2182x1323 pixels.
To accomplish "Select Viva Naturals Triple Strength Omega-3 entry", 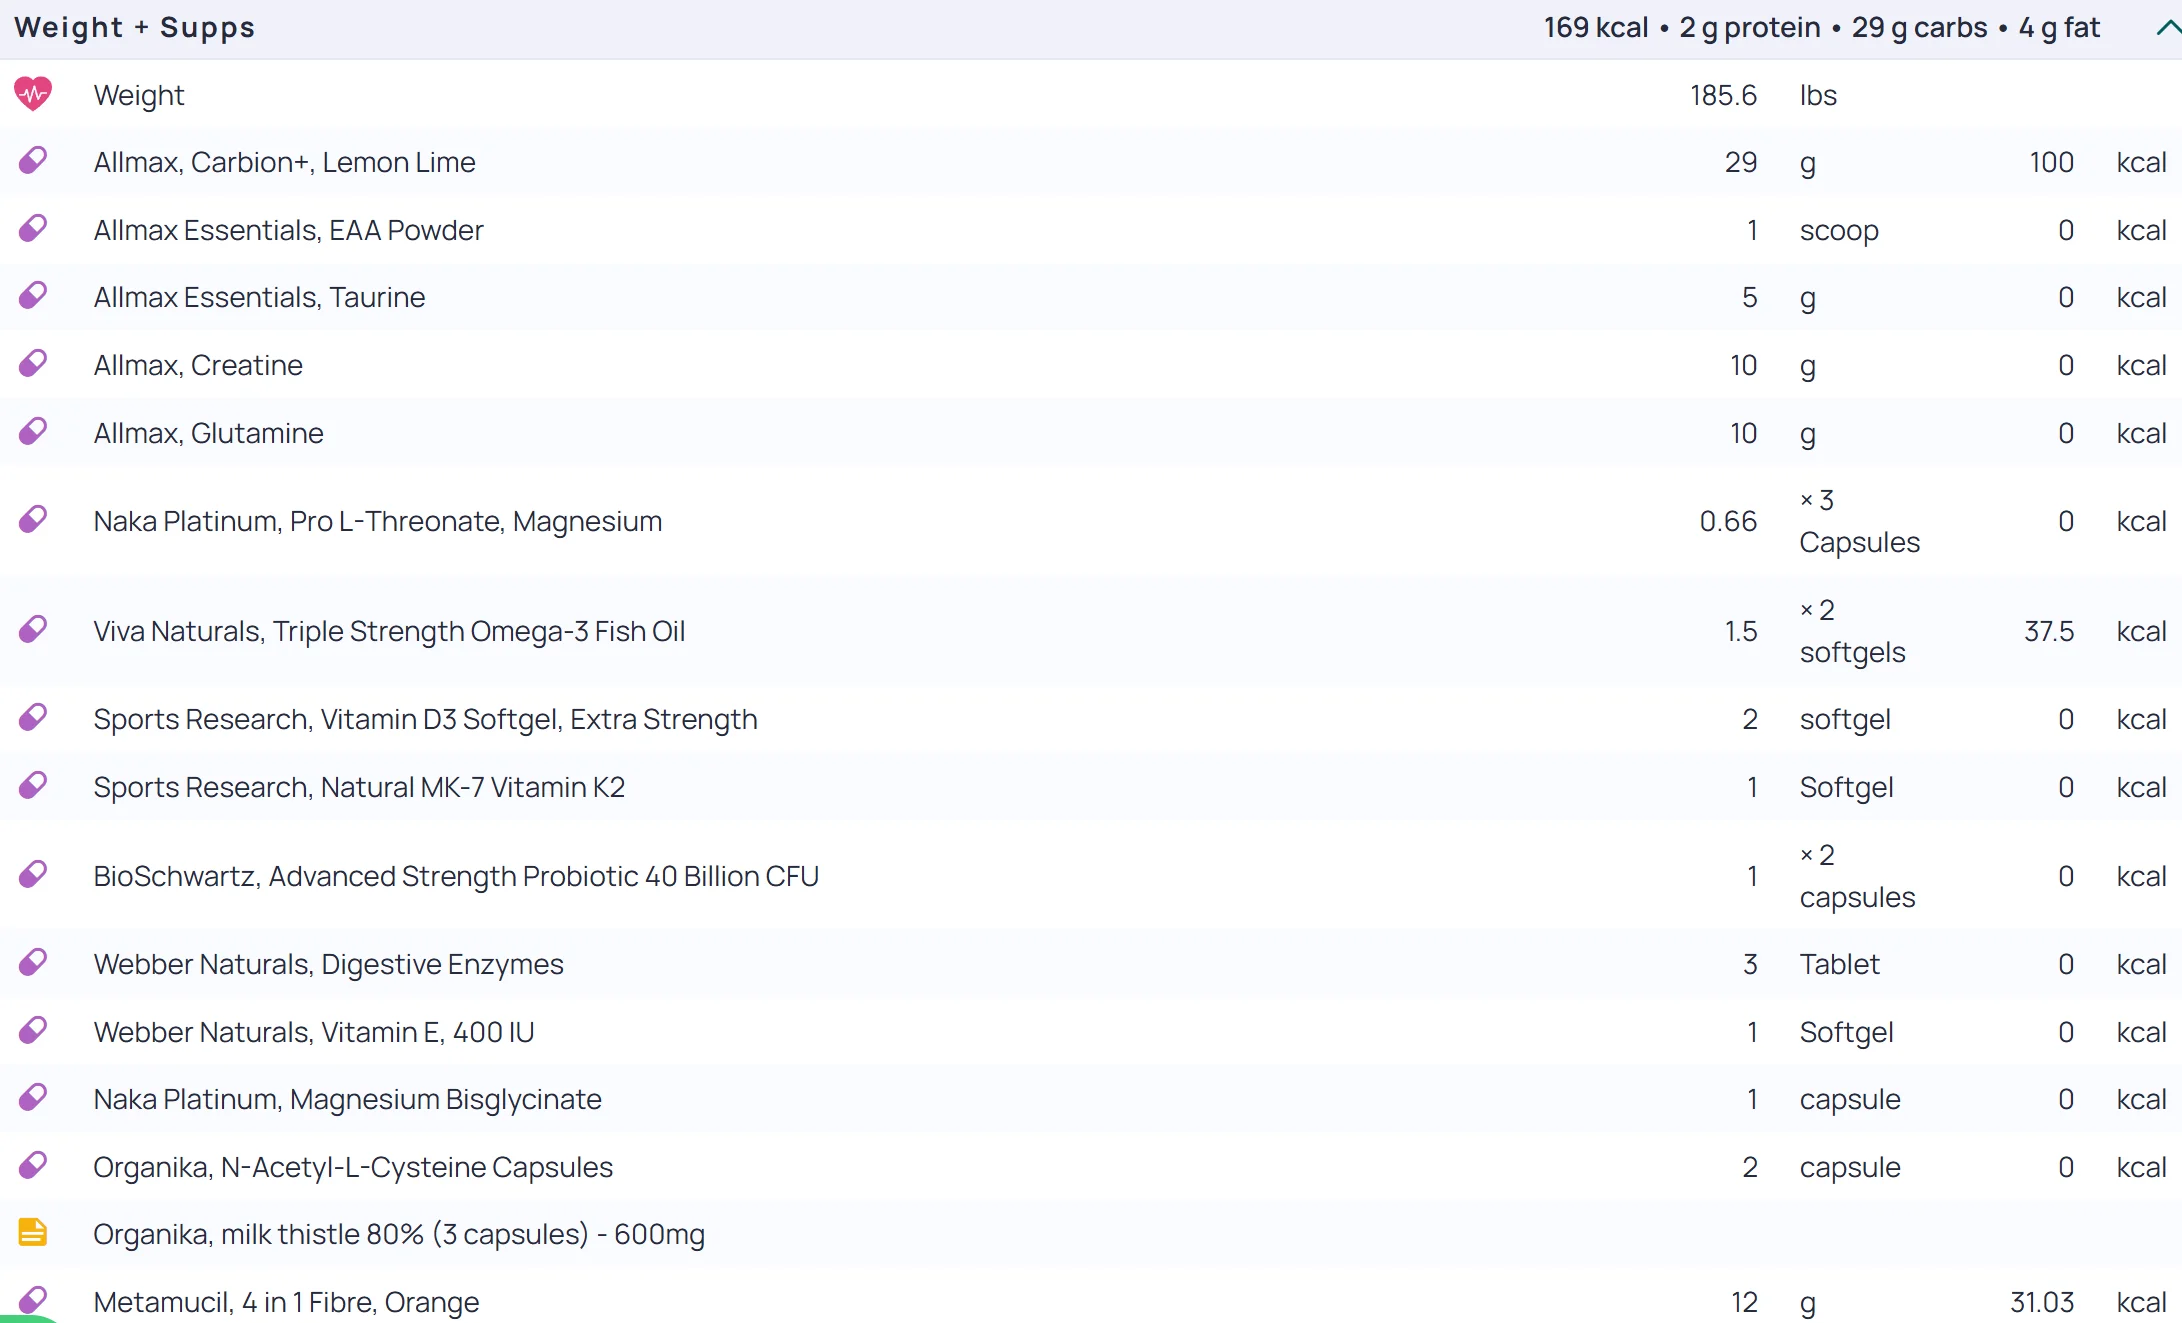I will [389, 631].
